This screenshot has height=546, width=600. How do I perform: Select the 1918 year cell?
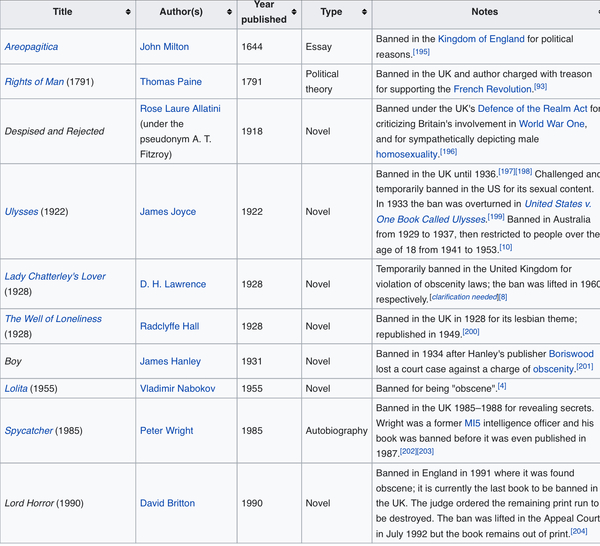click(x=269, y=131)
